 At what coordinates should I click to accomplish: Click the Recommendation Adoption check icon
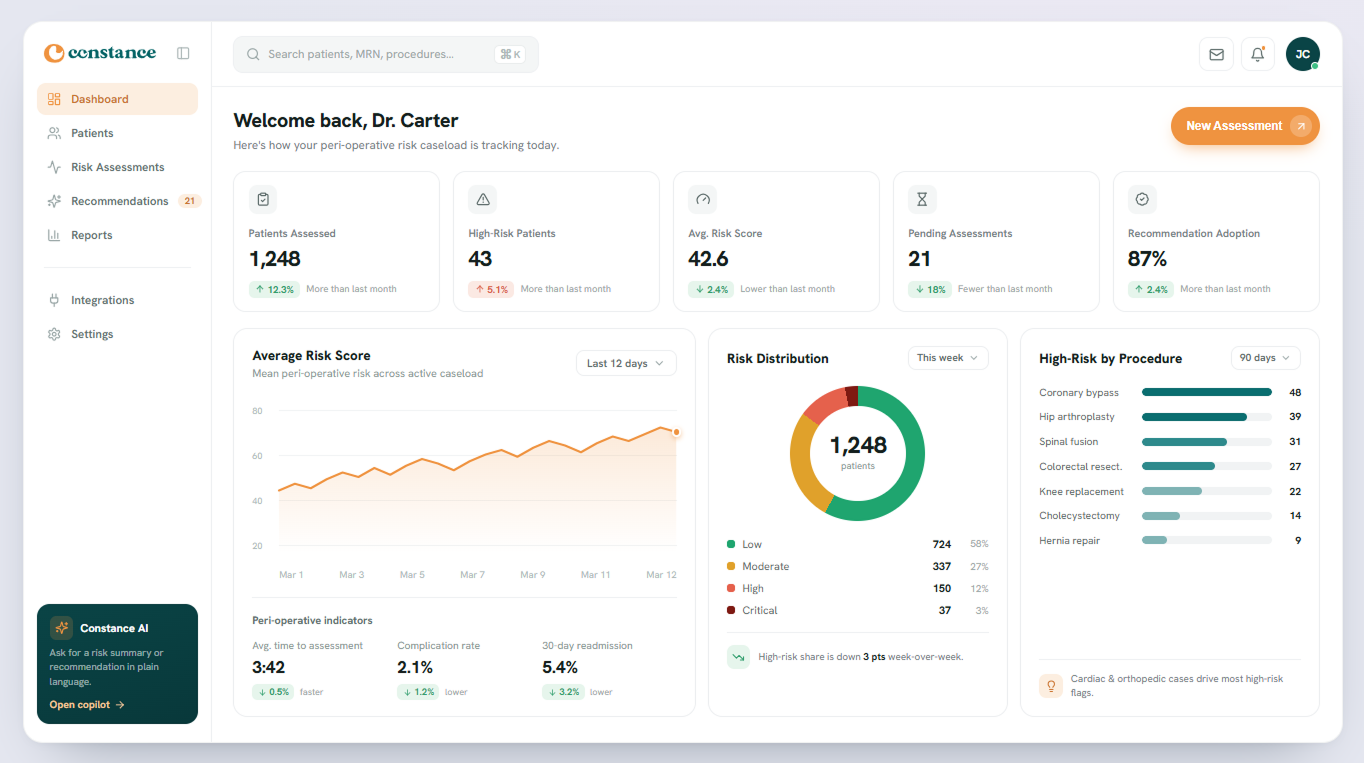pyautogui.click(x=1142, y=199)
